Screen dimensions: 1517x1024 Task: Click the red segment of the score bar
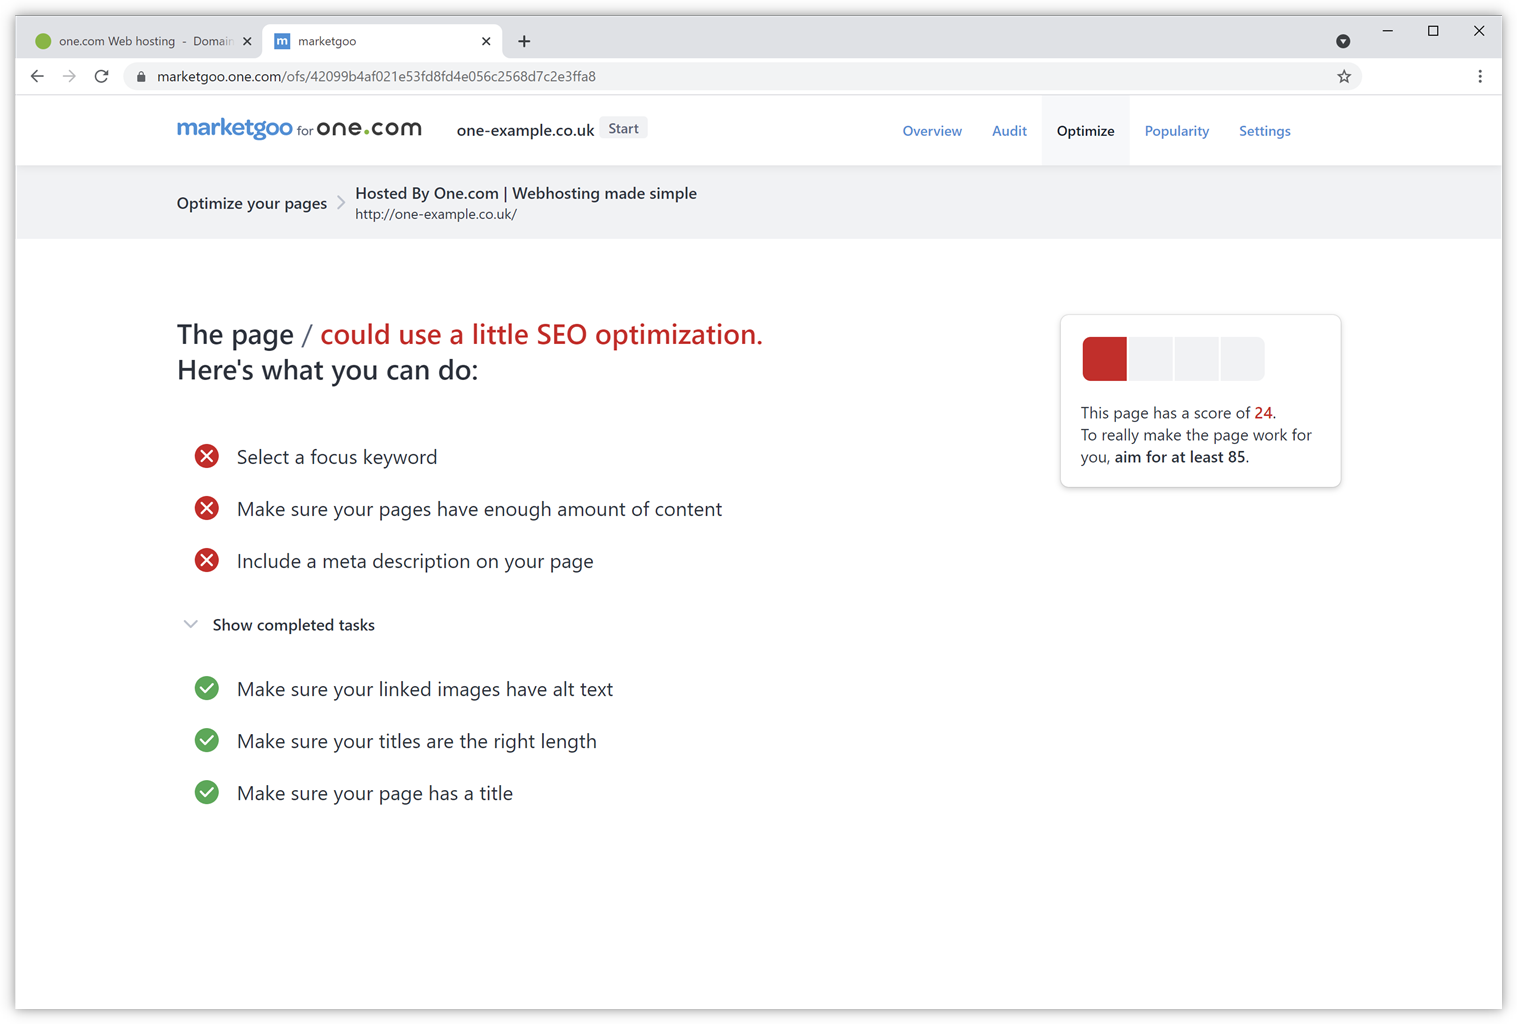point(1104,359)
